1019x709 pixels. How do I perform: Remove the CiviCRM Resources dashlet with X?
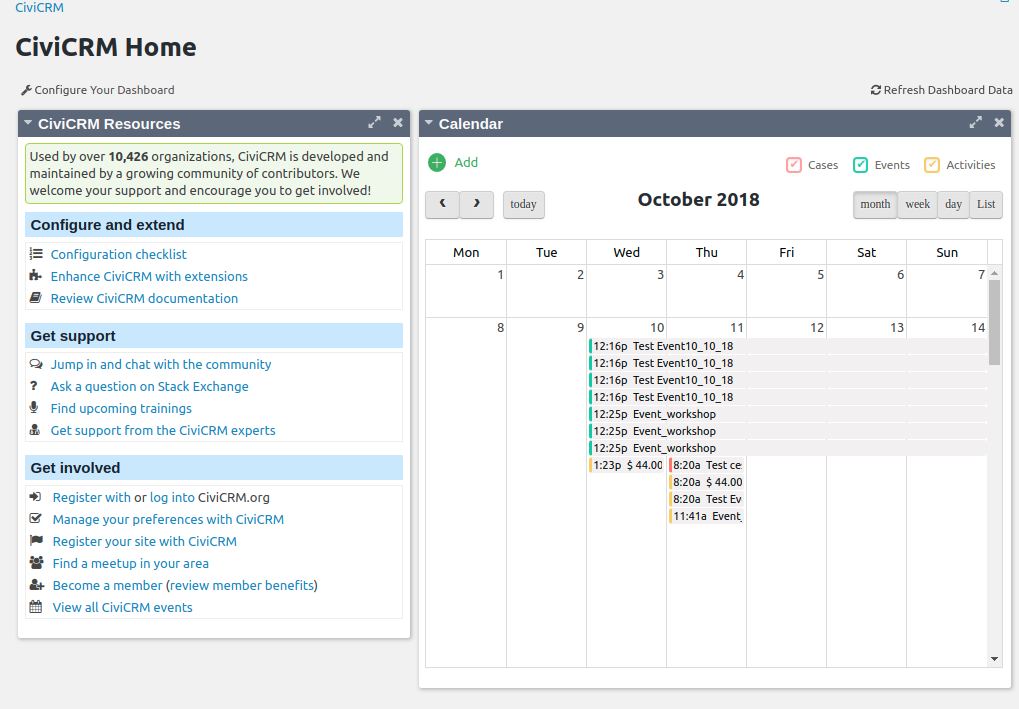point(398,123)
